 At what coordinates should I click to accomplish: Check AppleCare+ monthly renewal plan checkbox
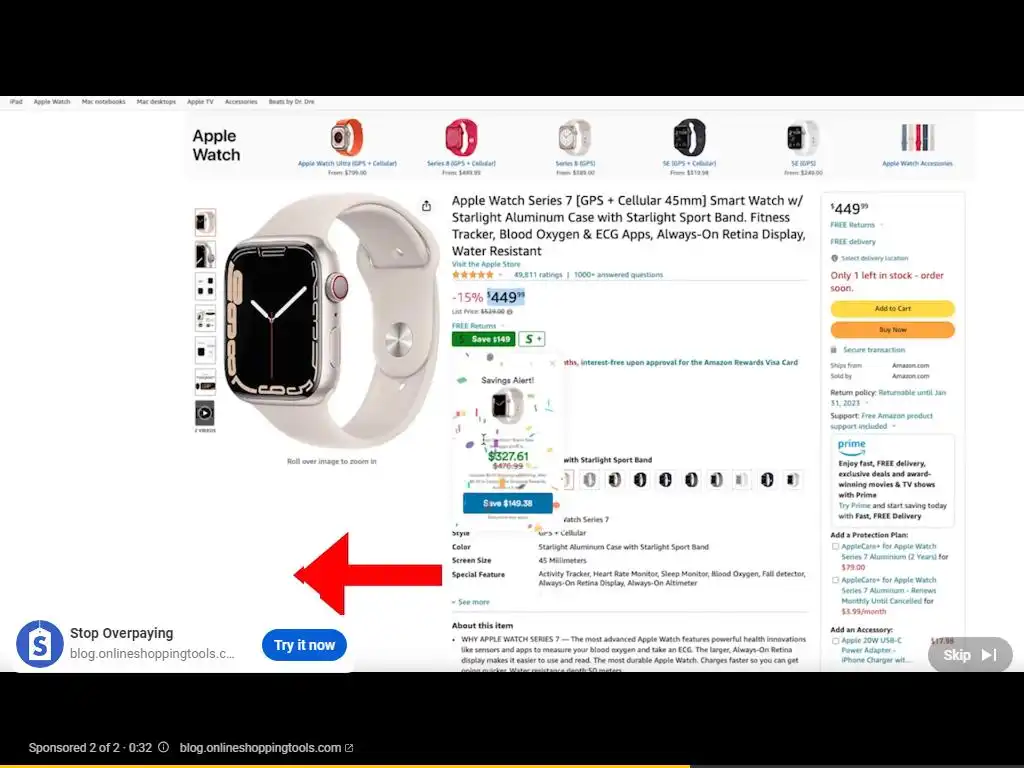(x=835, y=580)
